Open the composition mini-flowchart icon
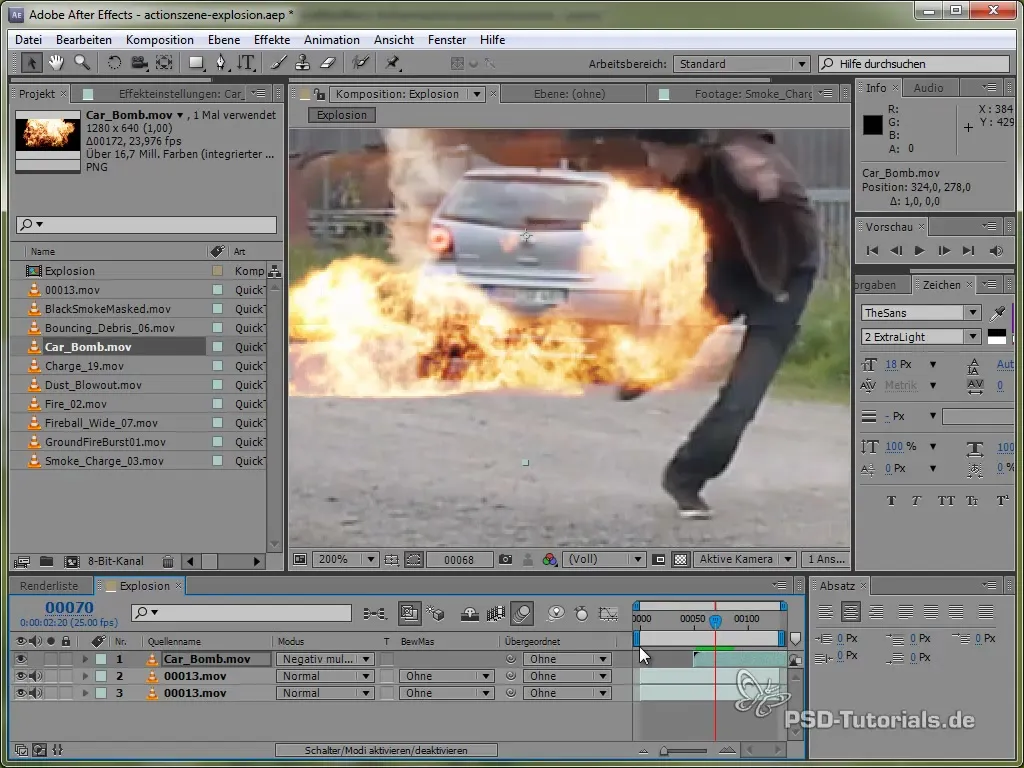The height and width of the screenshot is (768, 1024). tap(375, 613)
